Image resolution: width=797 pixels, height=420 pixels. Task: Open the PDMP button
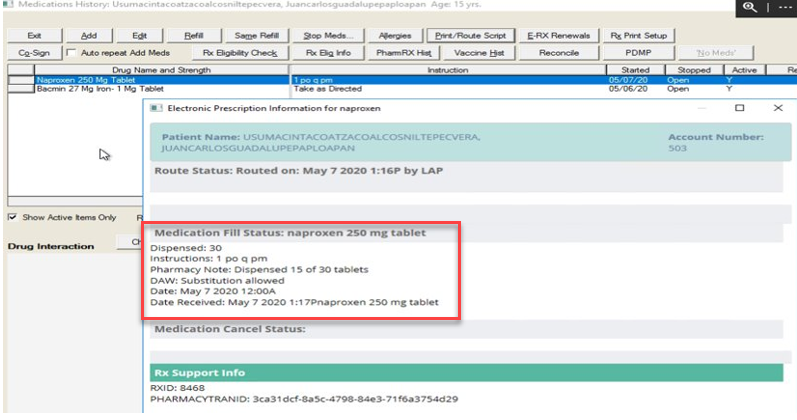(638, 53)
